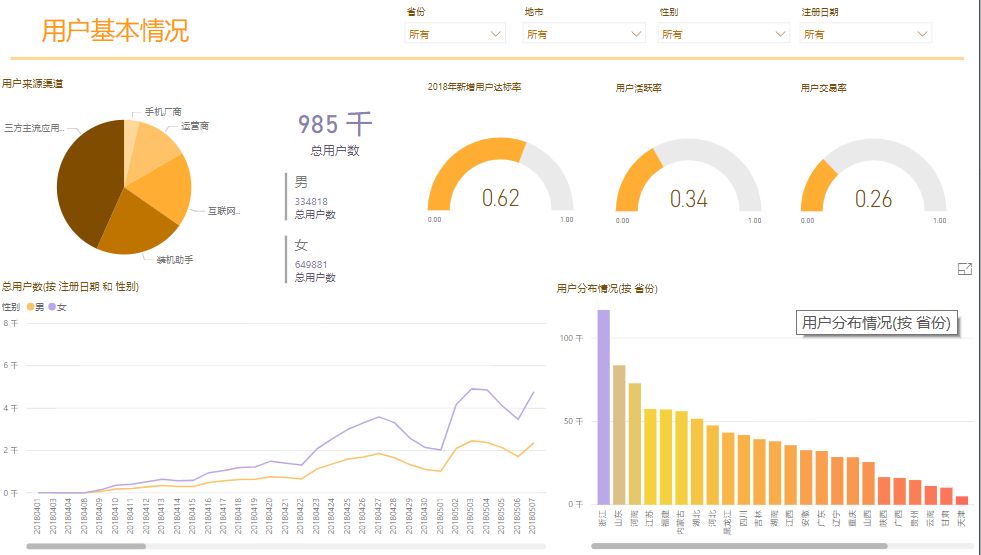Select the red 天津 bar

point(962,499)
